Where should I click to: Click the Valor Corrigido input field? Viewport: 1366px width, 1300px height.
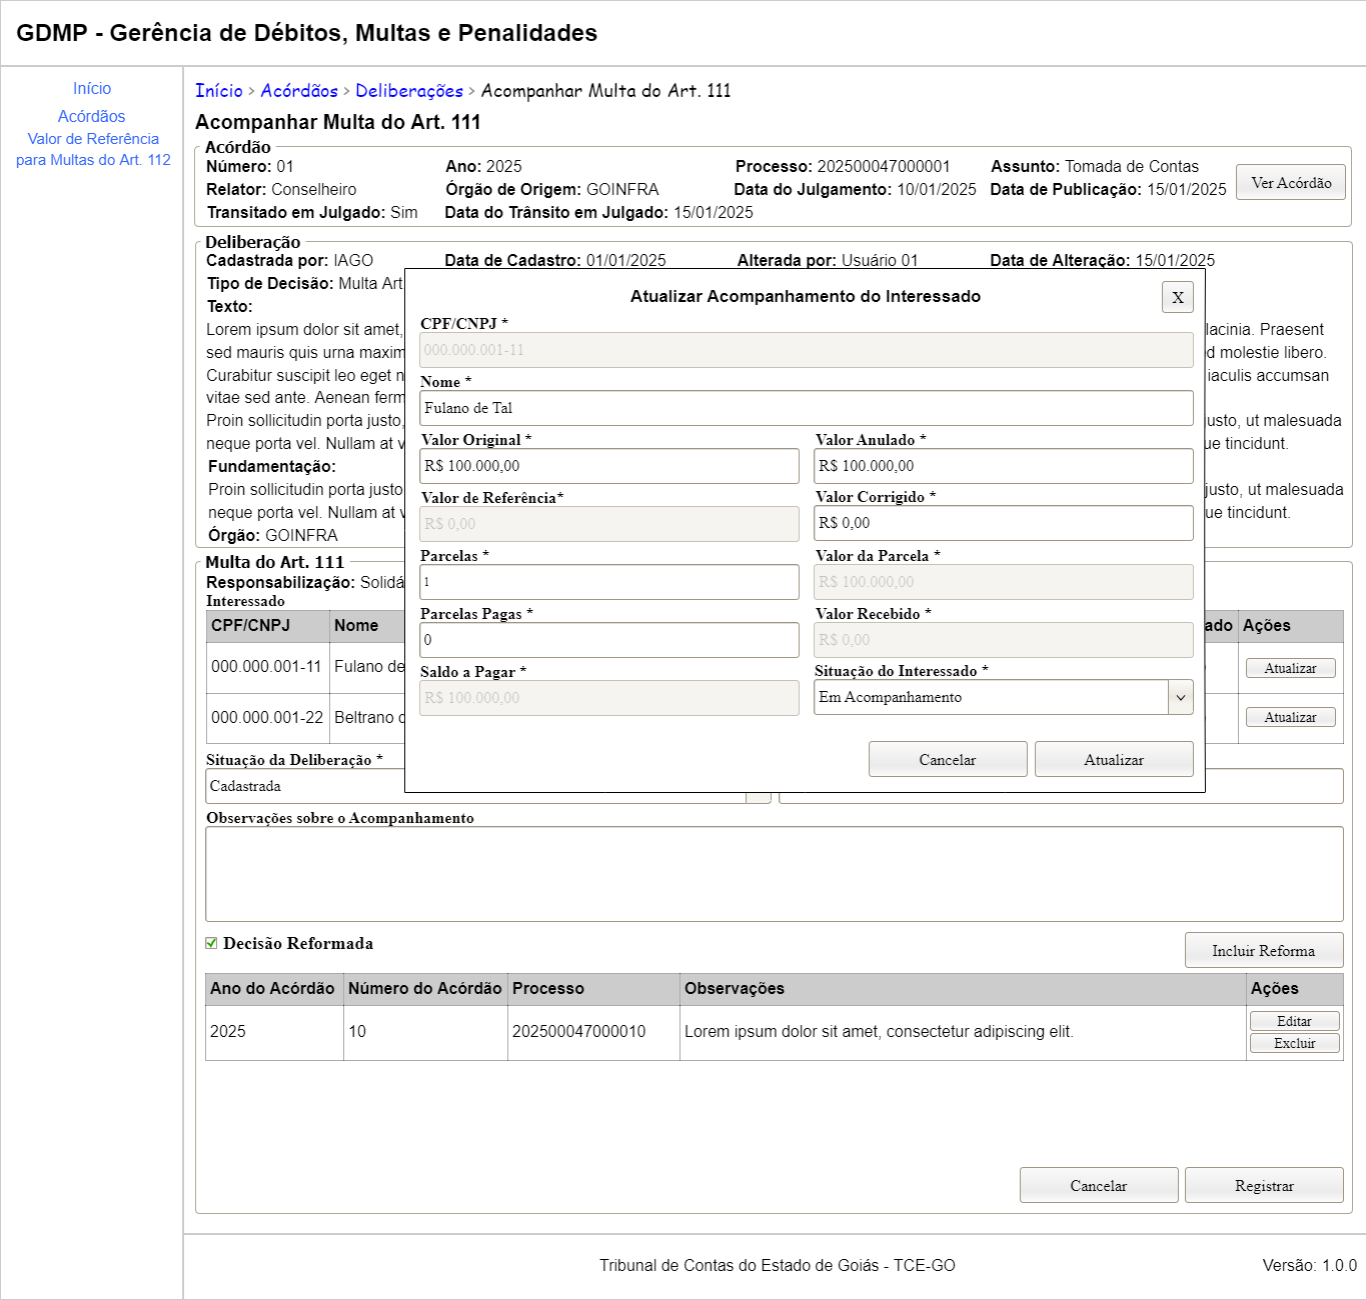[1003, 523]
